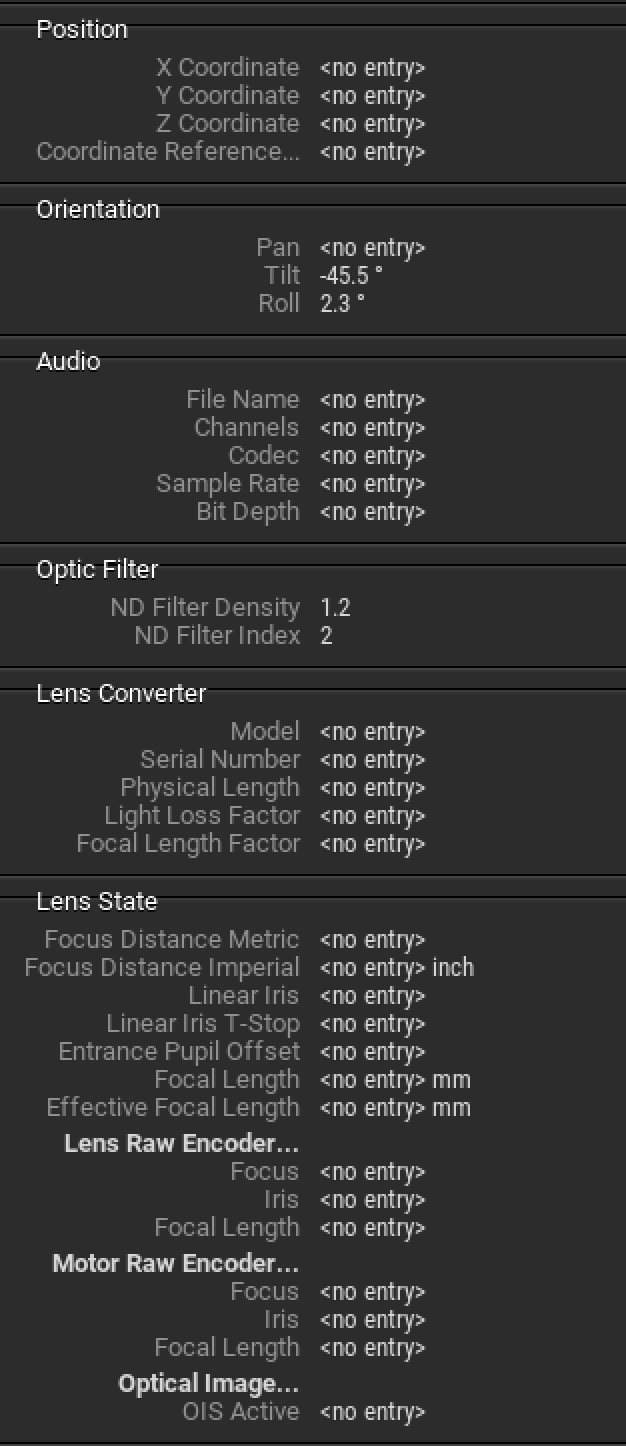Screen dimensions: 626x1446
Task: Click the Lens State section header
Action: click(x=96, y=901)
